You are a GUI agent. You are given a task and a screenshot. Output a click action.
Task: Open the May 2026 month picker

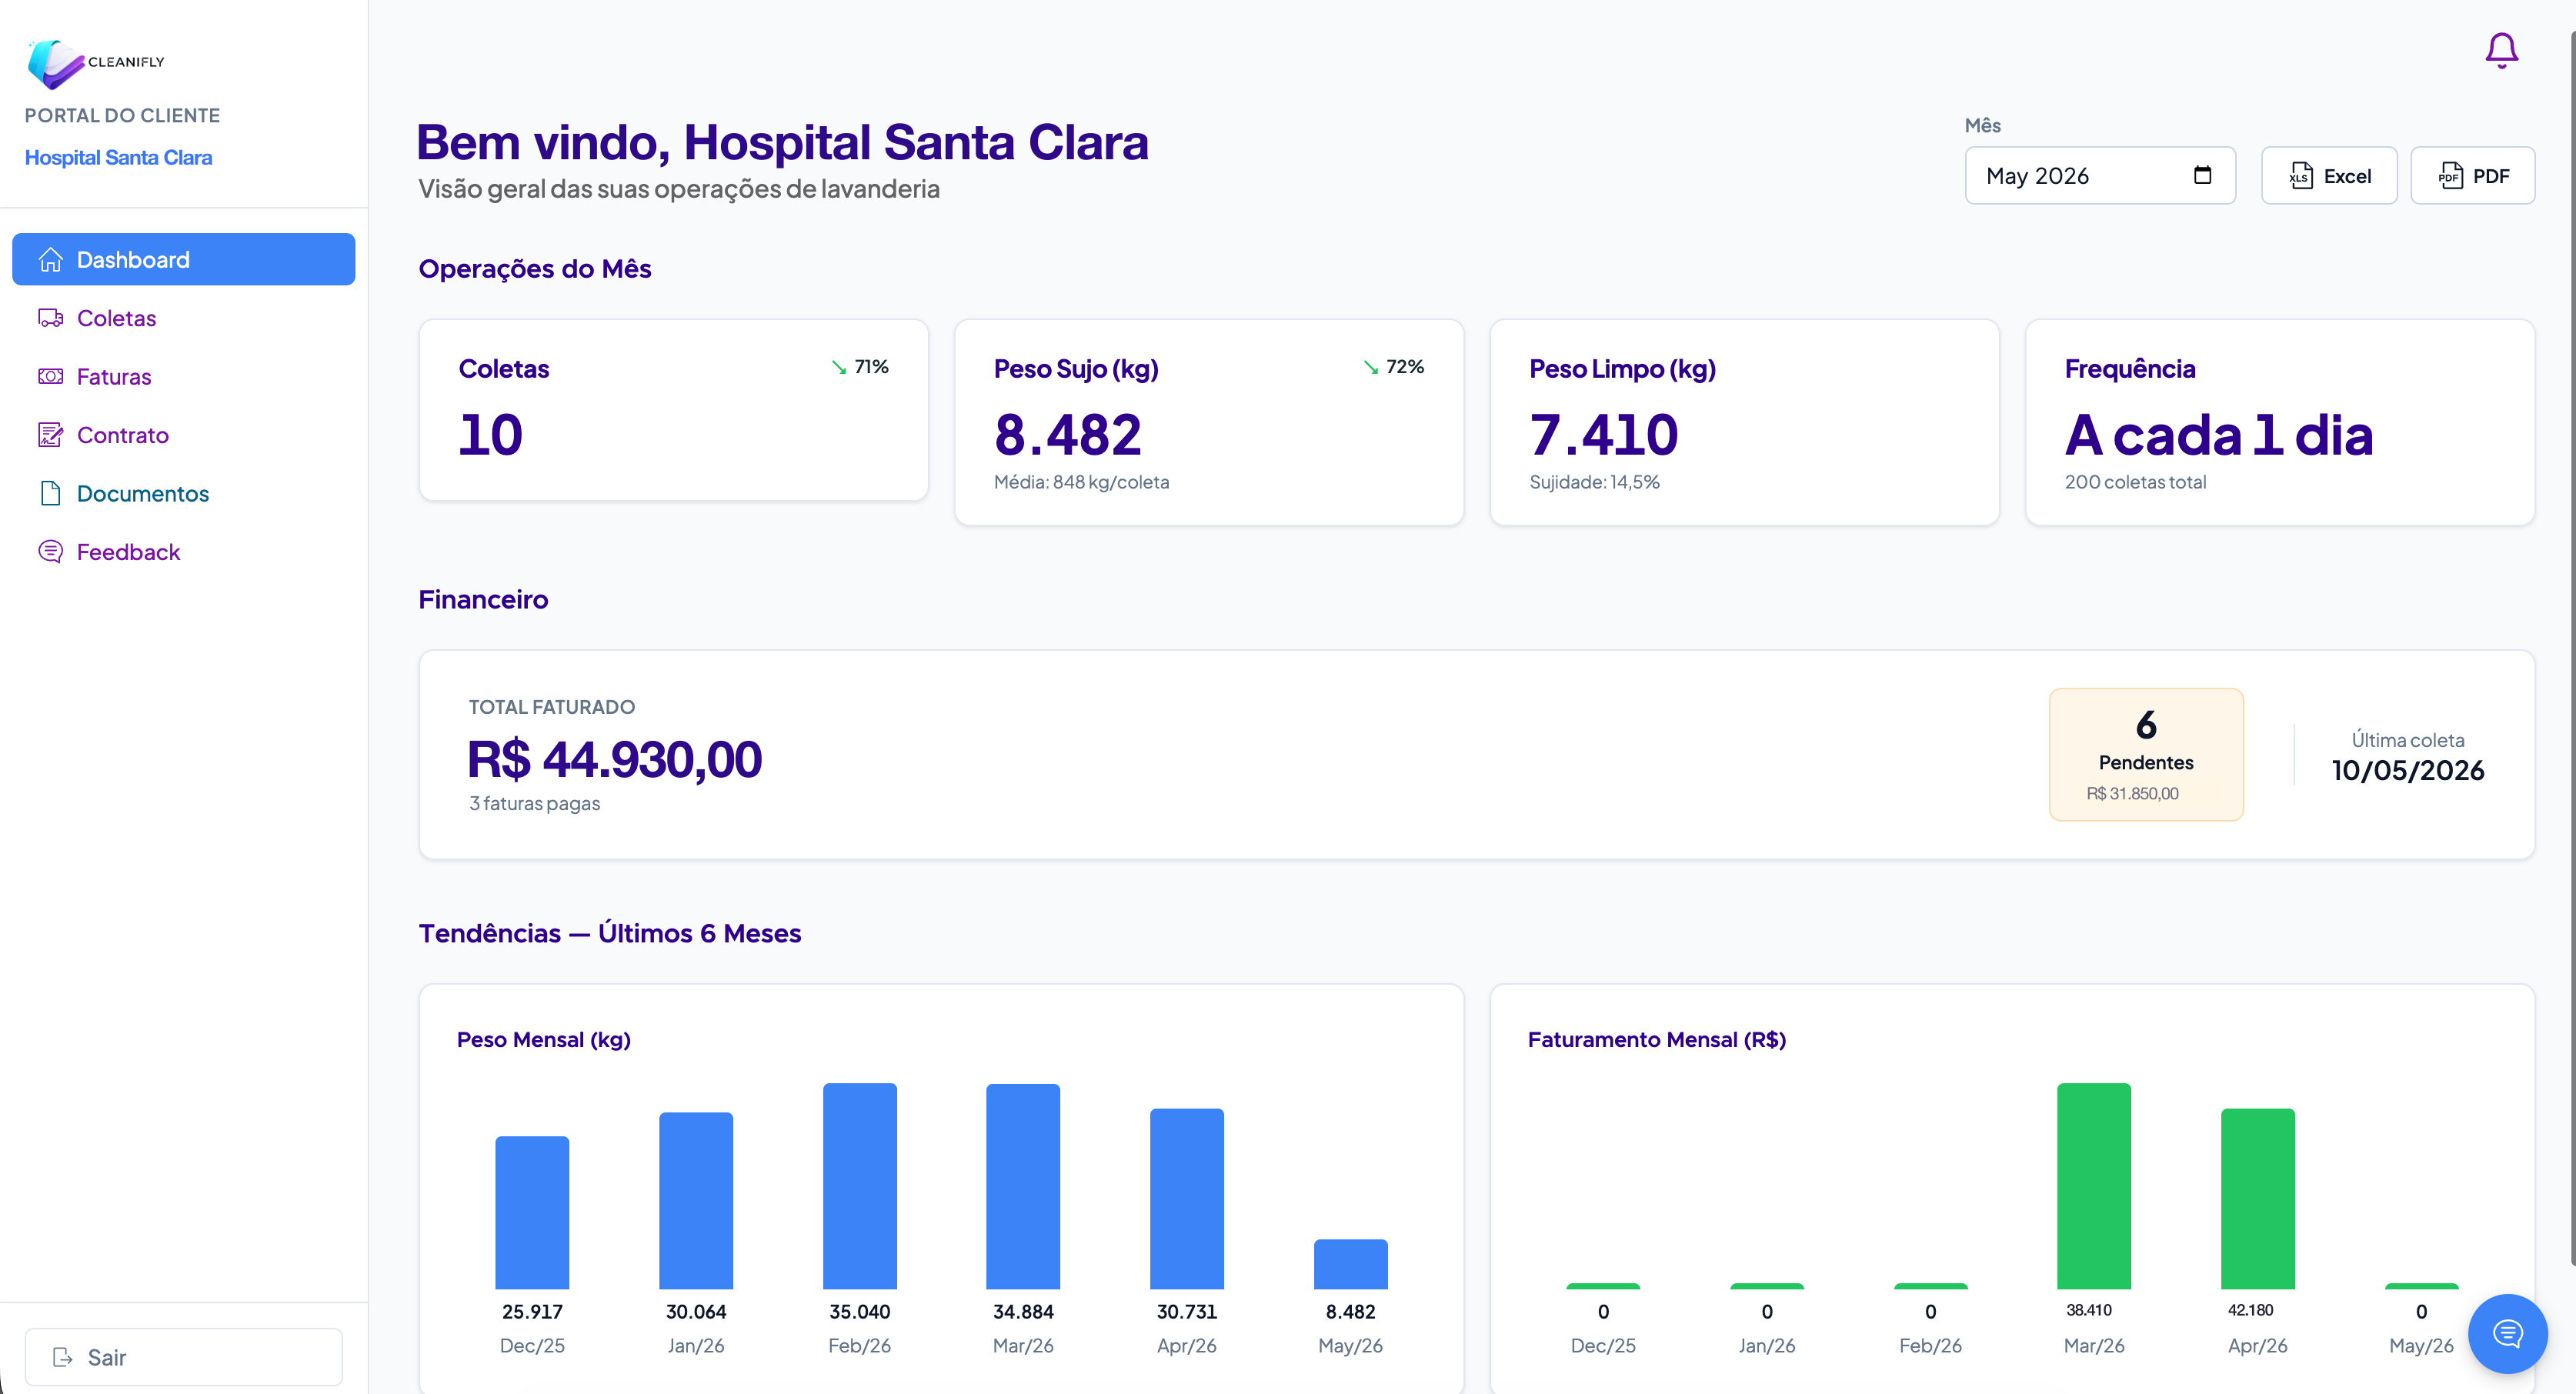2100,176
